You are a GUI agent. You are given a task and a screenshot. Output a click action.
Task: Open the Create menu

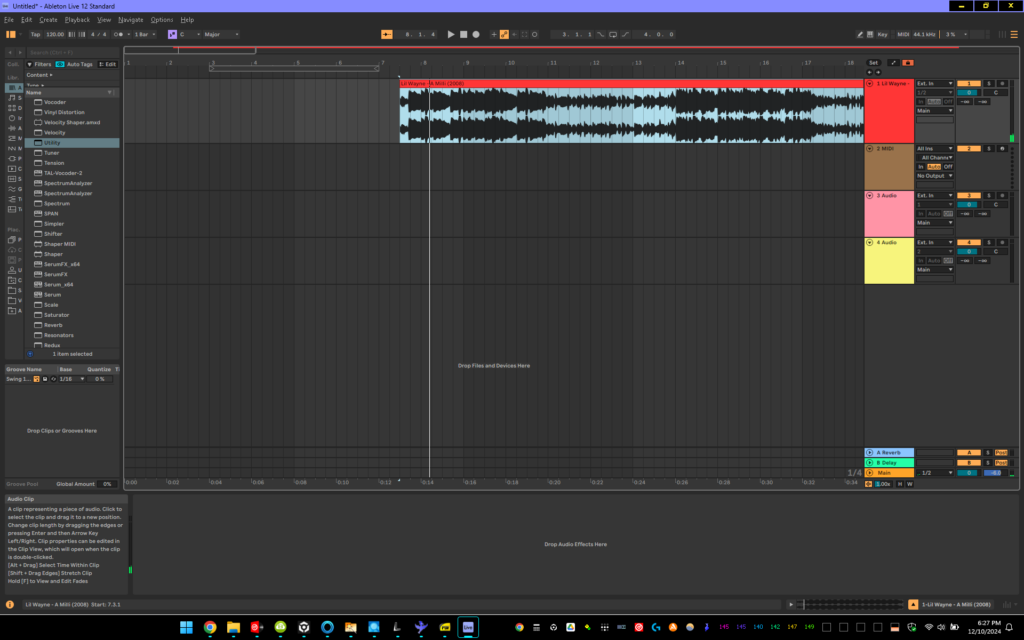click(x=47, y=19)
